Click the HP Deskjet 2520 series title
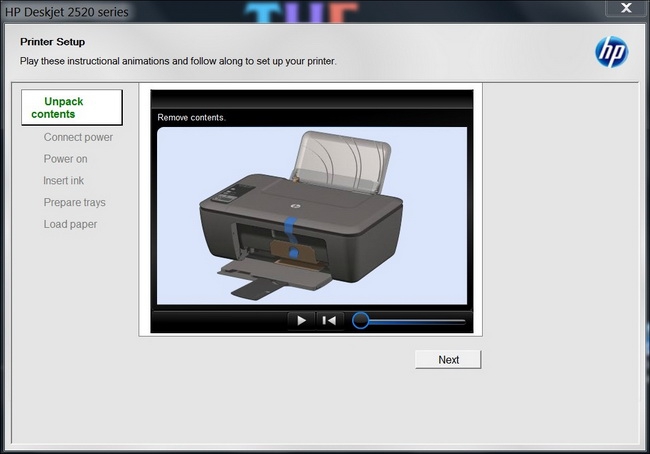The height and width of the screenshot is (454, 650). pyautogui.click(x=67, y=12)
